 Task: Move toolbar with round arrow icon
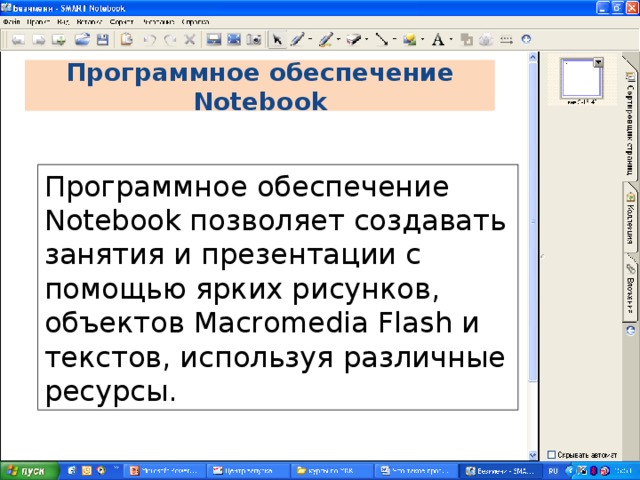(526, 39)
